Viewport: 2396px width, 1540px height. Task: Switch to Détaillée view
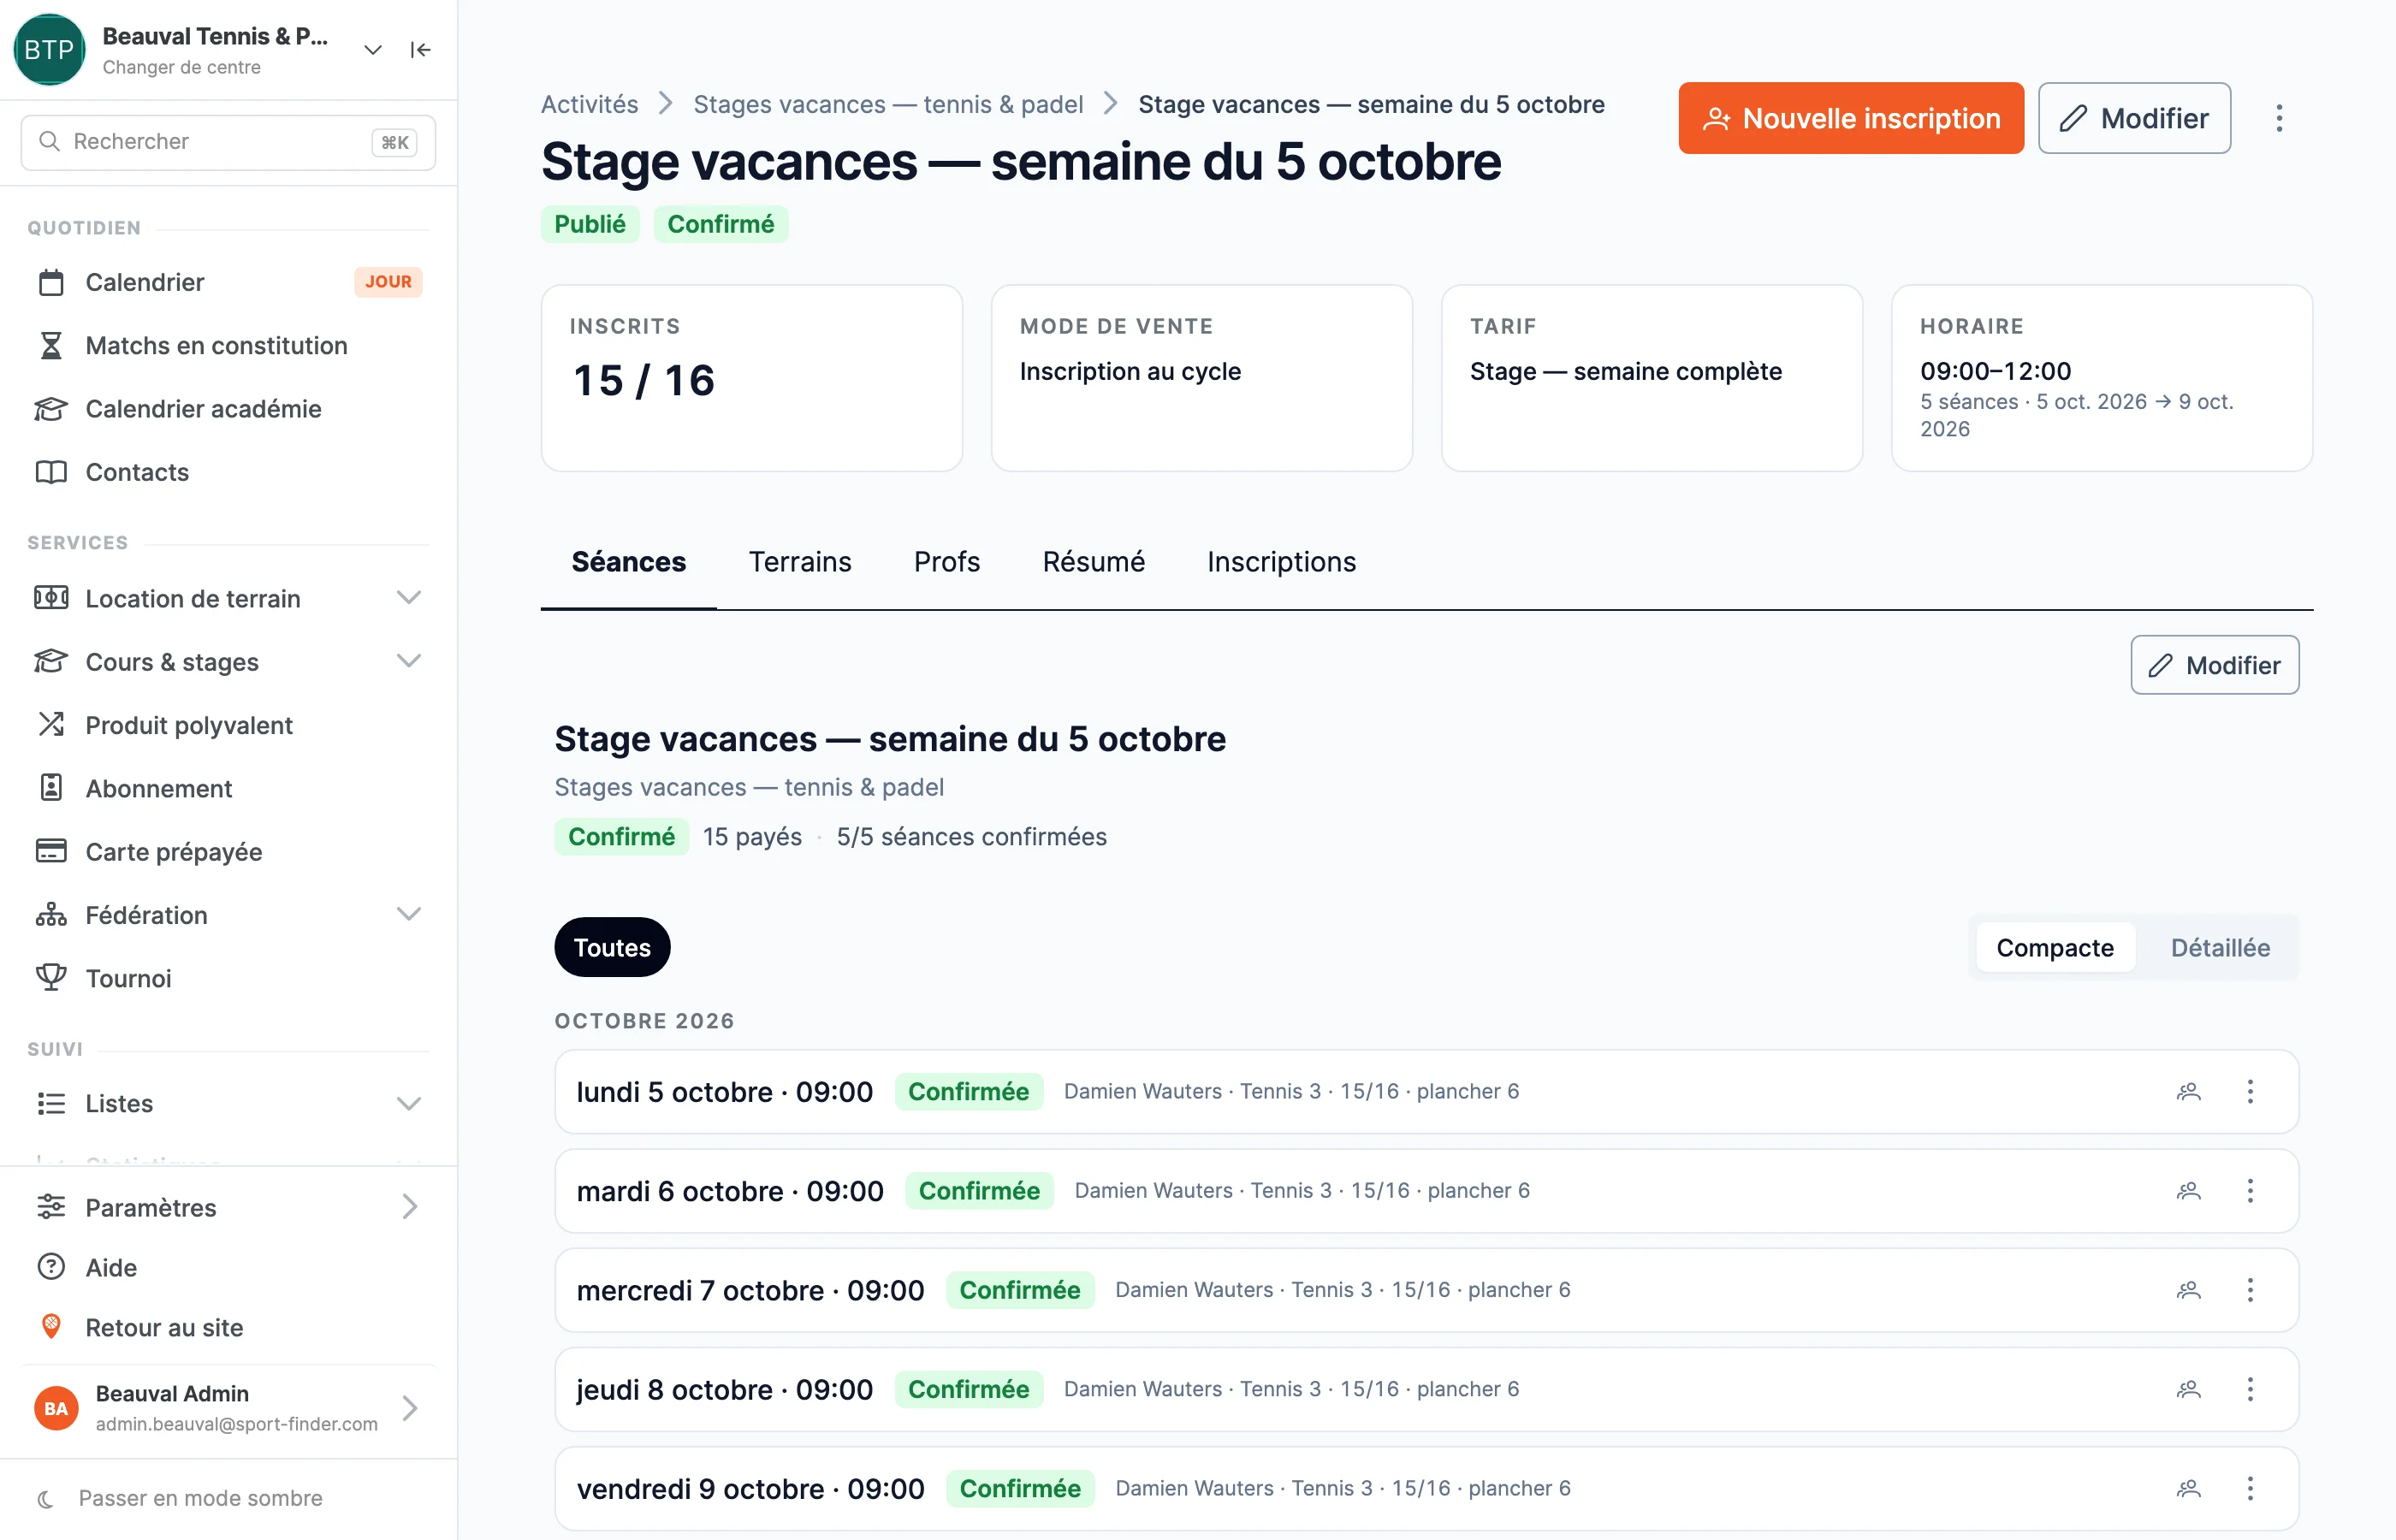pyautogui.click(x=2220, y=947)
